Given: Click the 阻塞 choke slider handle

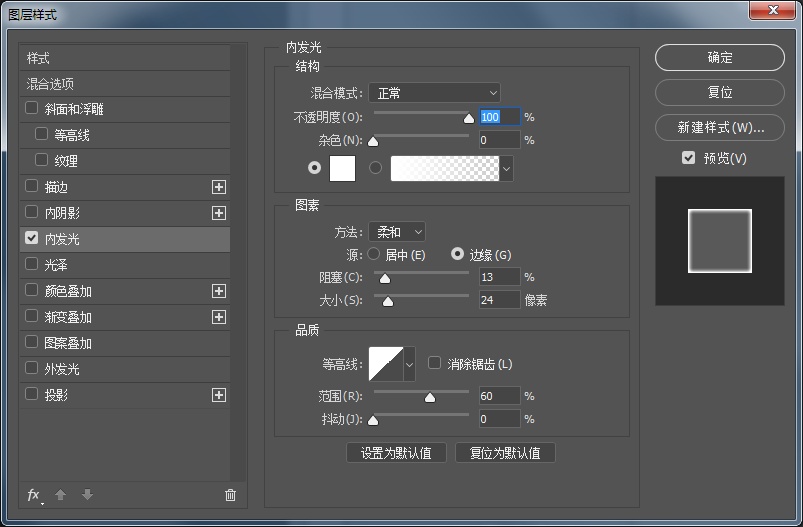Looking at the screenshot, I should point(385,279).
